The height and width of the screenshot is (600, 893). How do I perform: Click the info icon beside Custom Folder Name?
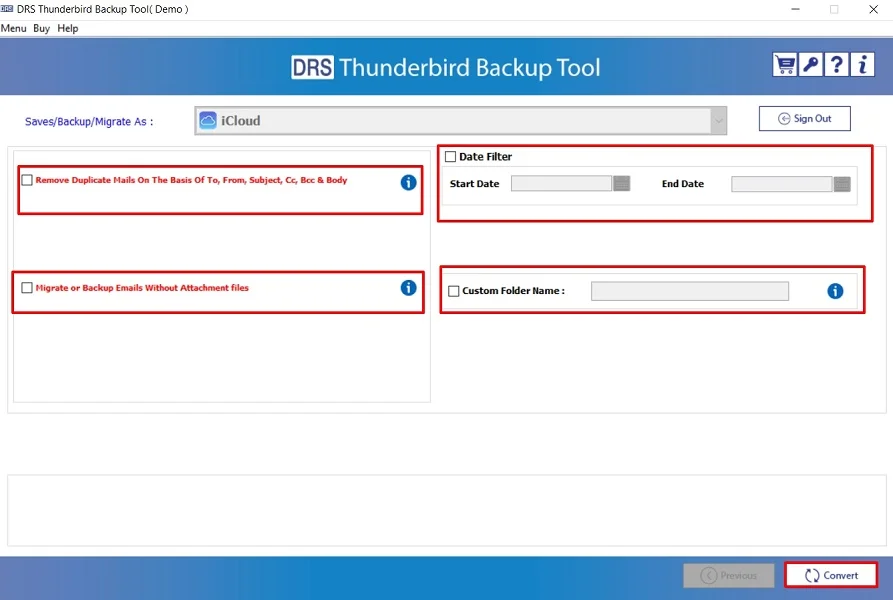coord(835,290)
